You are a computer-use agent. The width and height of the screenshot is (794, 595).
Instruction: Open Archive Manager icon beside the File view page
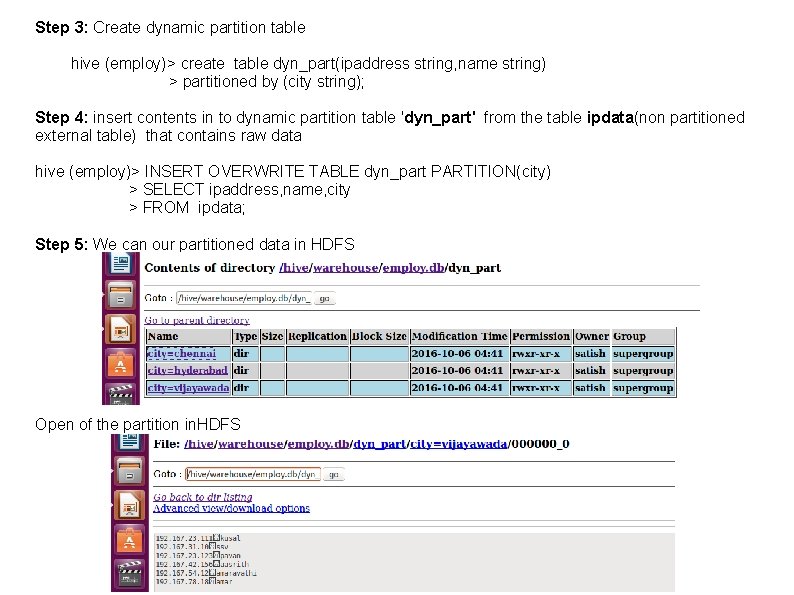[130, 470]
